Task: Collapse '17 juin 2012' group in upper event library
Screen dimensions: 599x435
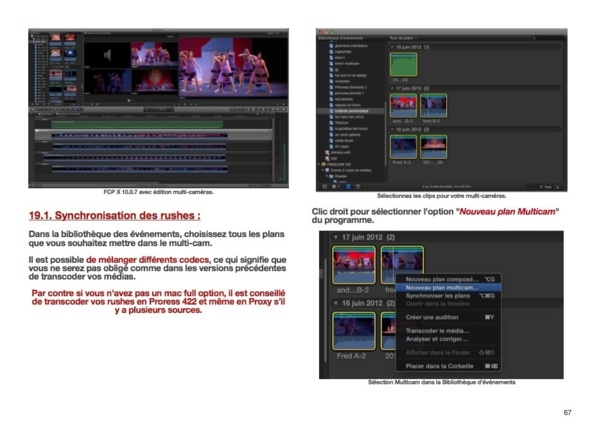Action: point(392,88)
